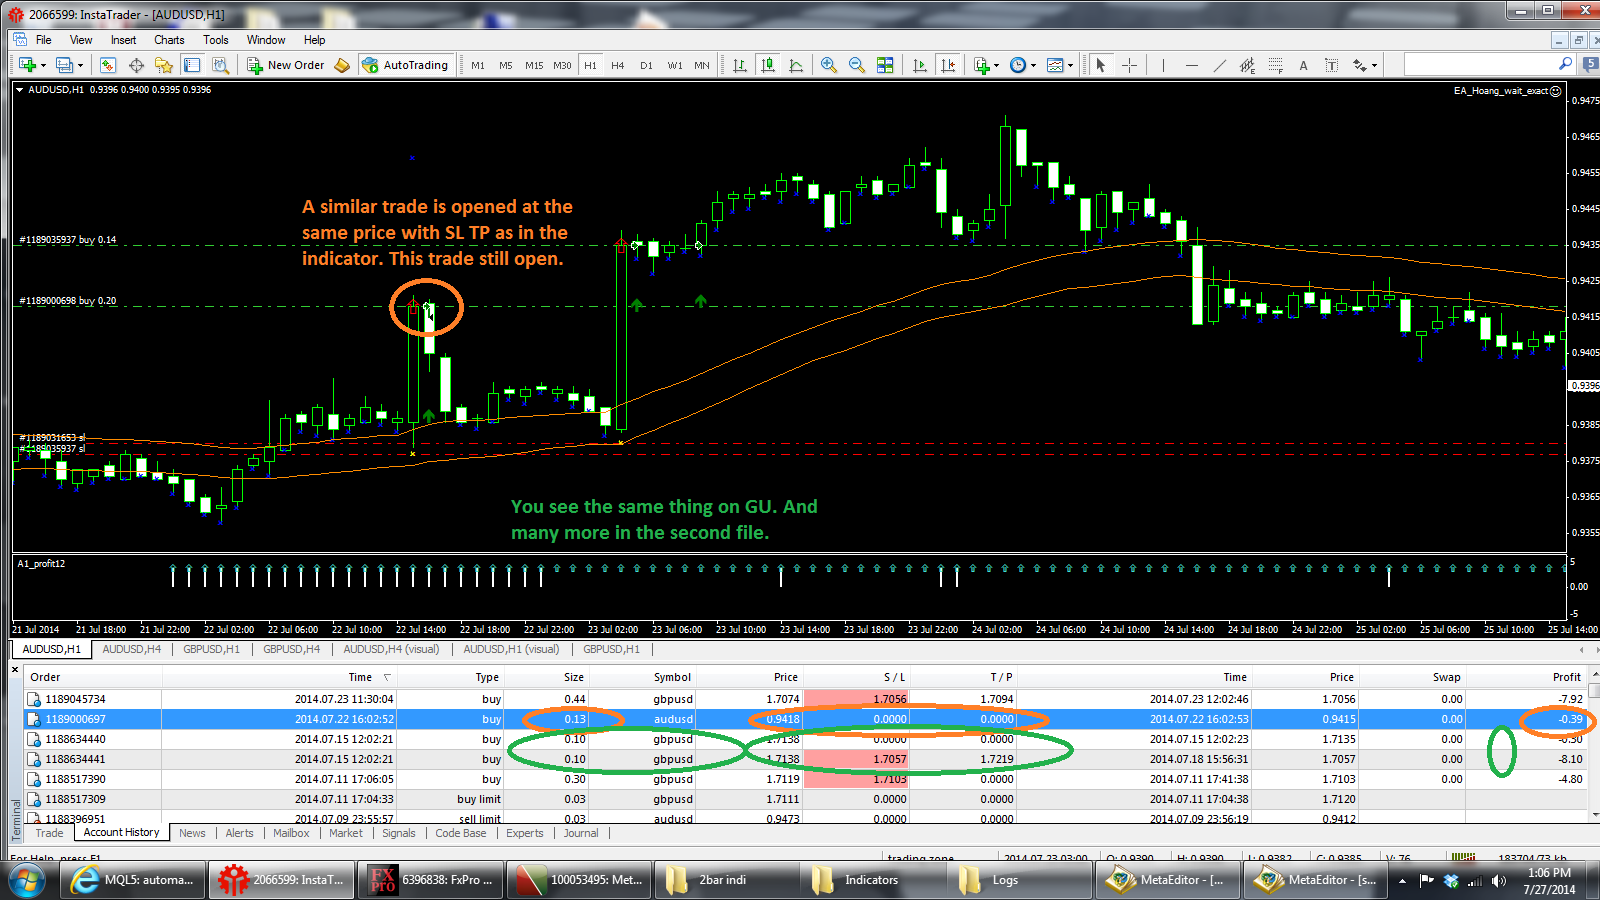Switch to the GBPUSD,H4 chart tab

[292, 649]
